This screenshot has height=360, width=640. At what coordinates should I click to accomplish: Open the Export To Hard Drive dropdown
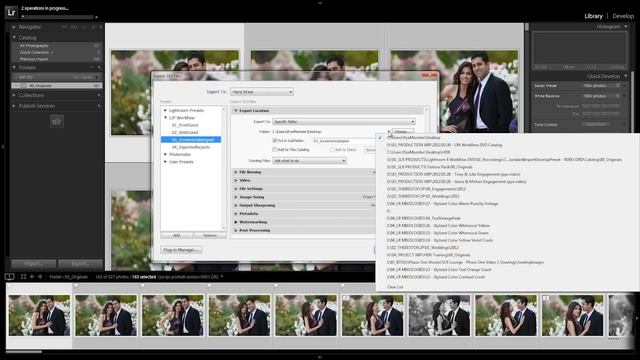pos(262,92)
